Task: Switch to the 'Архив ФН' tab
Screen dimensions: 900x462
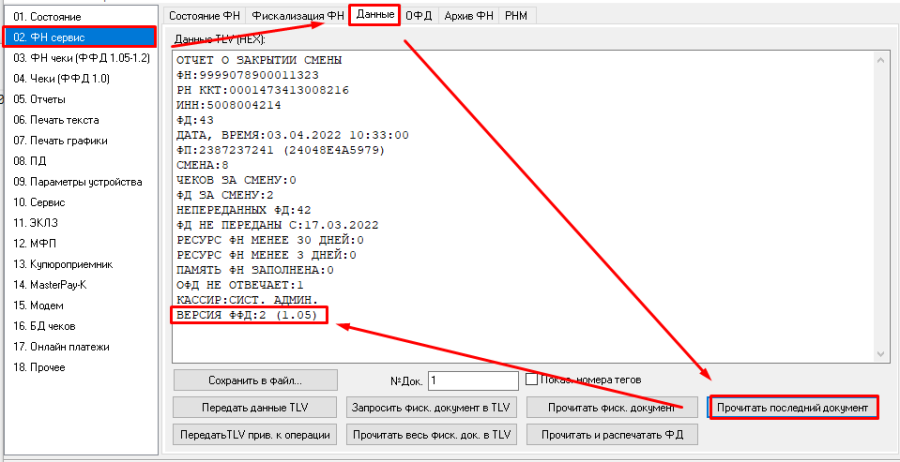Action: click(x=468, y=16)
